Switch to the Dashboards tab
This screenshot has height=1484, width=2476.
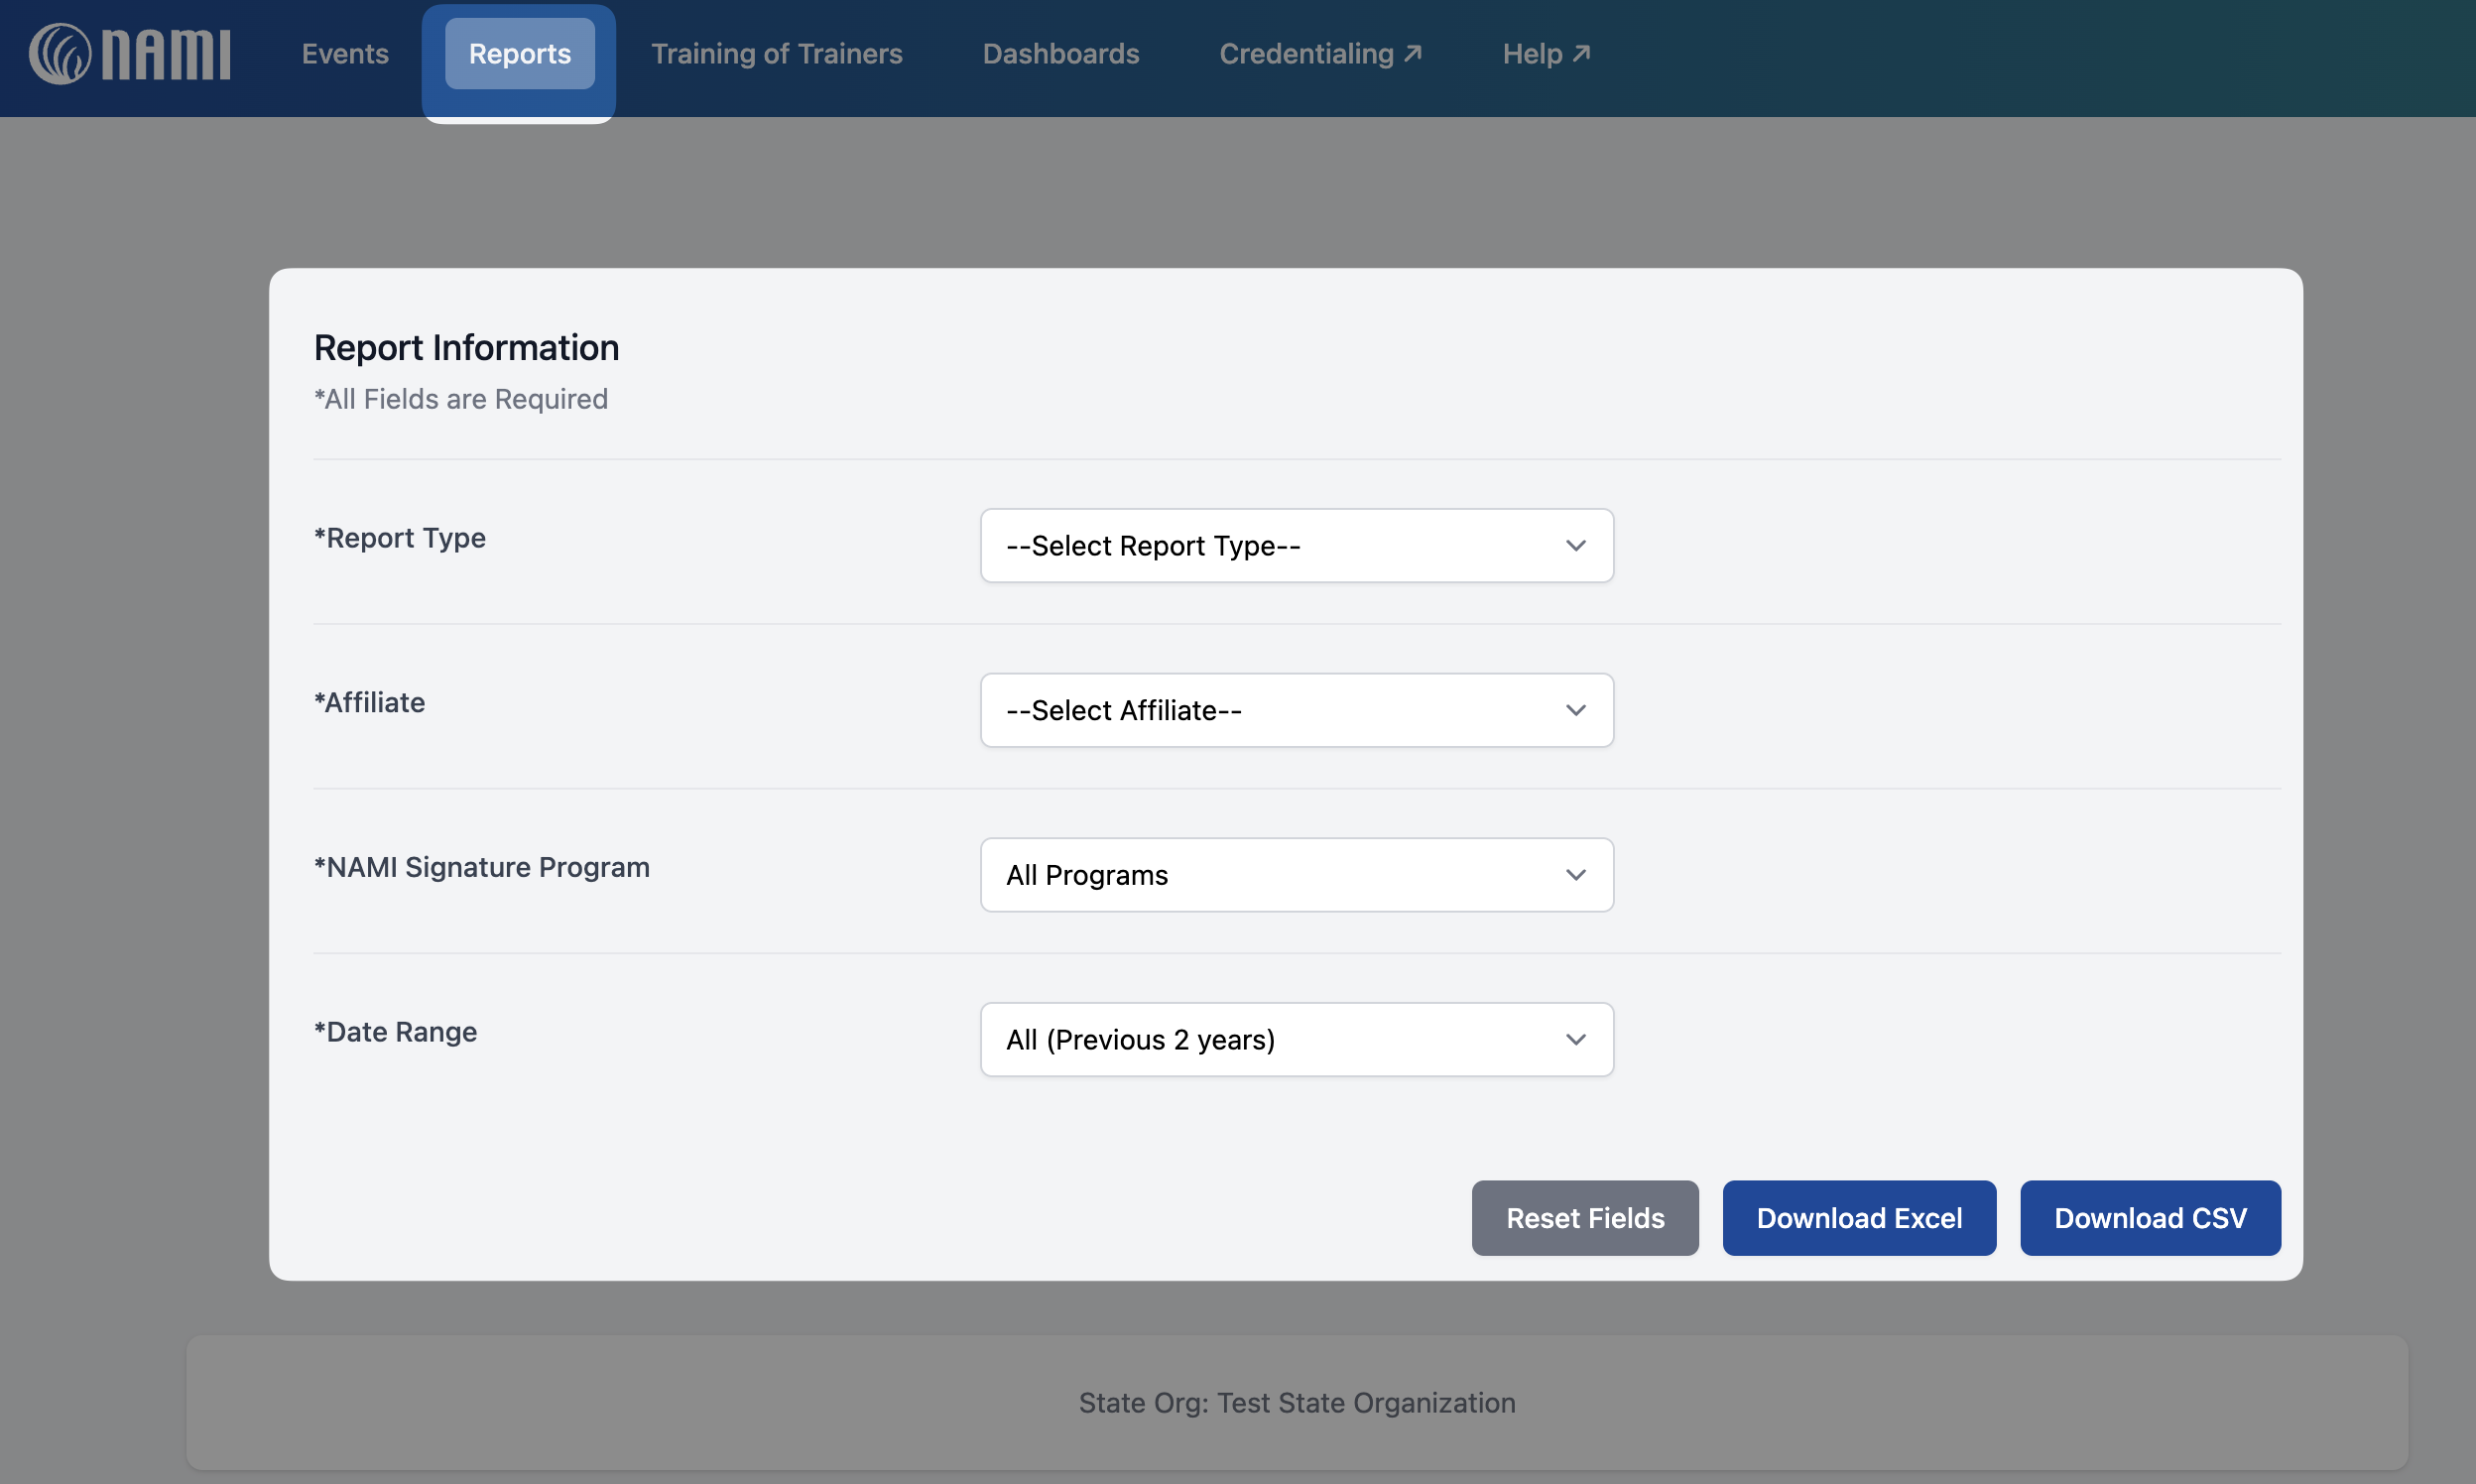click(x=1060, y=54)
